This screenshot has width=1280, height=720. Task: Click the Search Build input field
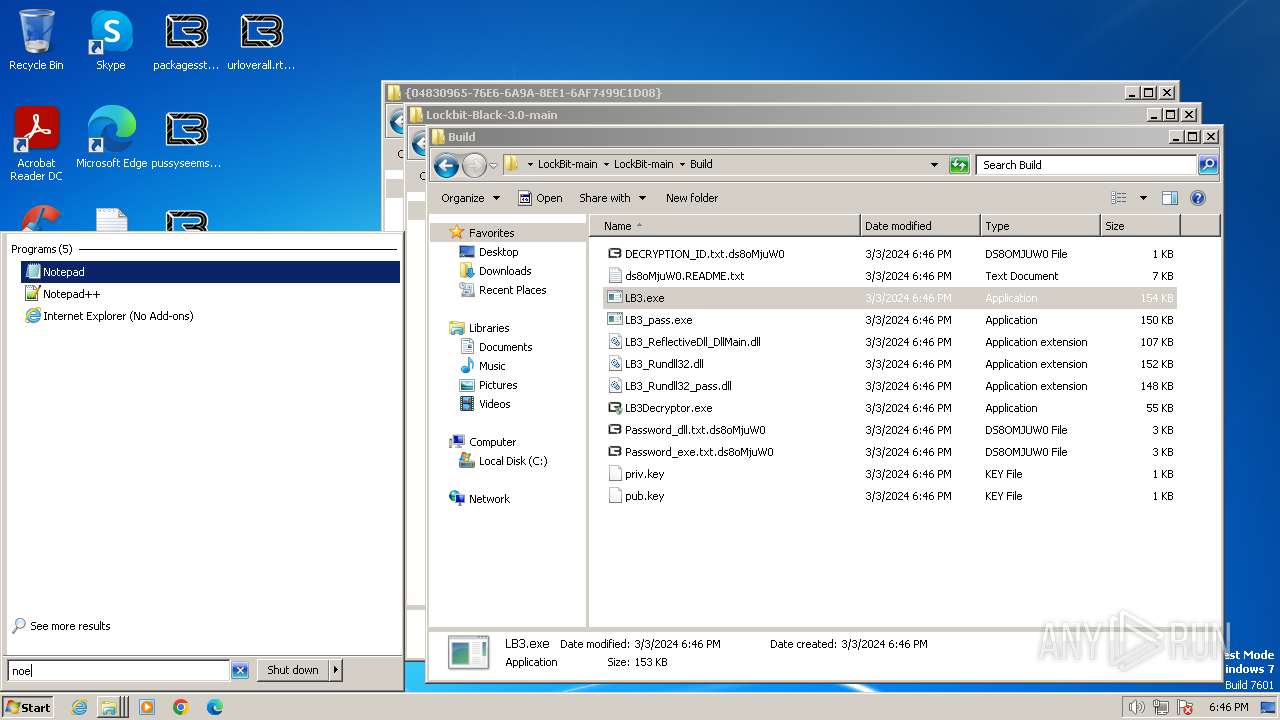pos(1086,165)
